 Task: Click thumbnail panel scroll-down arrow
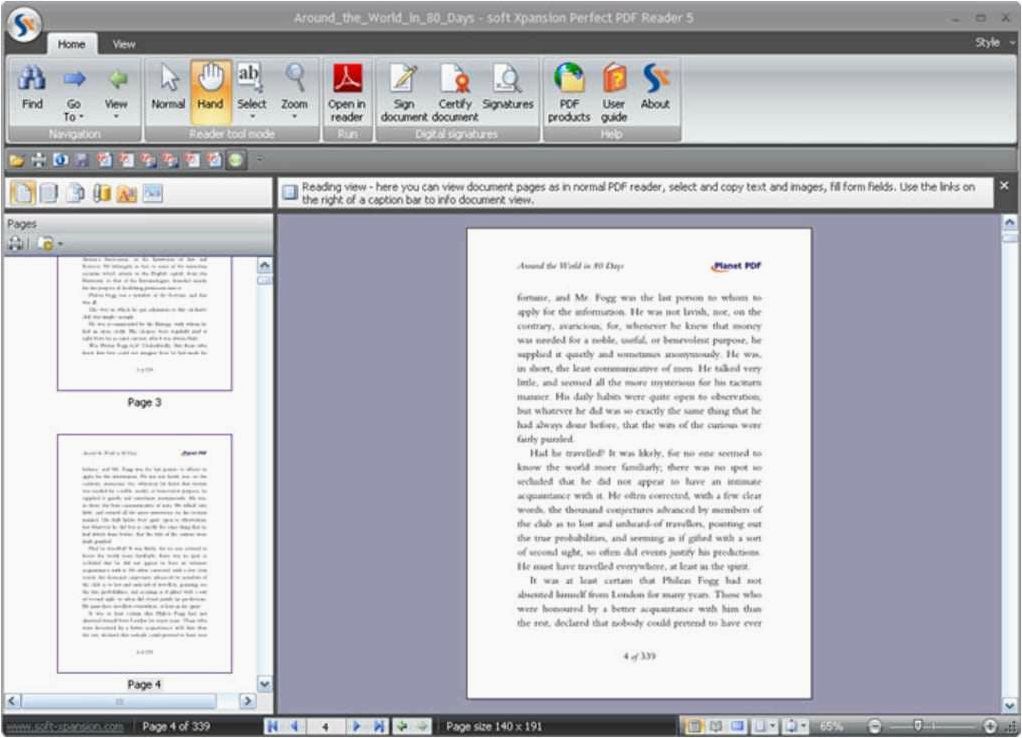265,684
